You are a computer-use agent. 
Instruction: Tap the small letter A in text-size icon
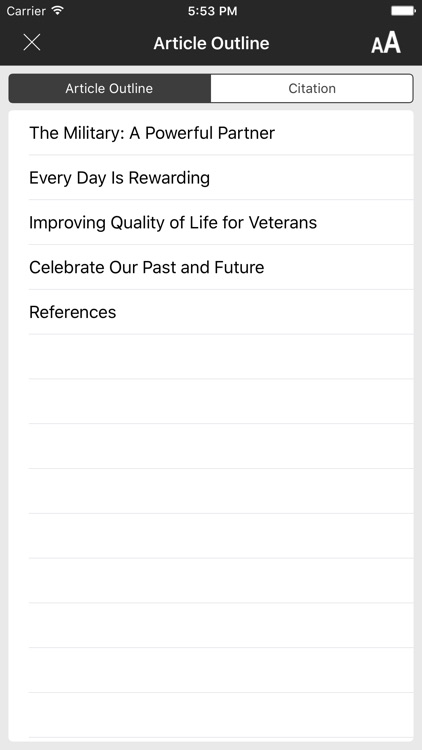(x=377, y=46)
